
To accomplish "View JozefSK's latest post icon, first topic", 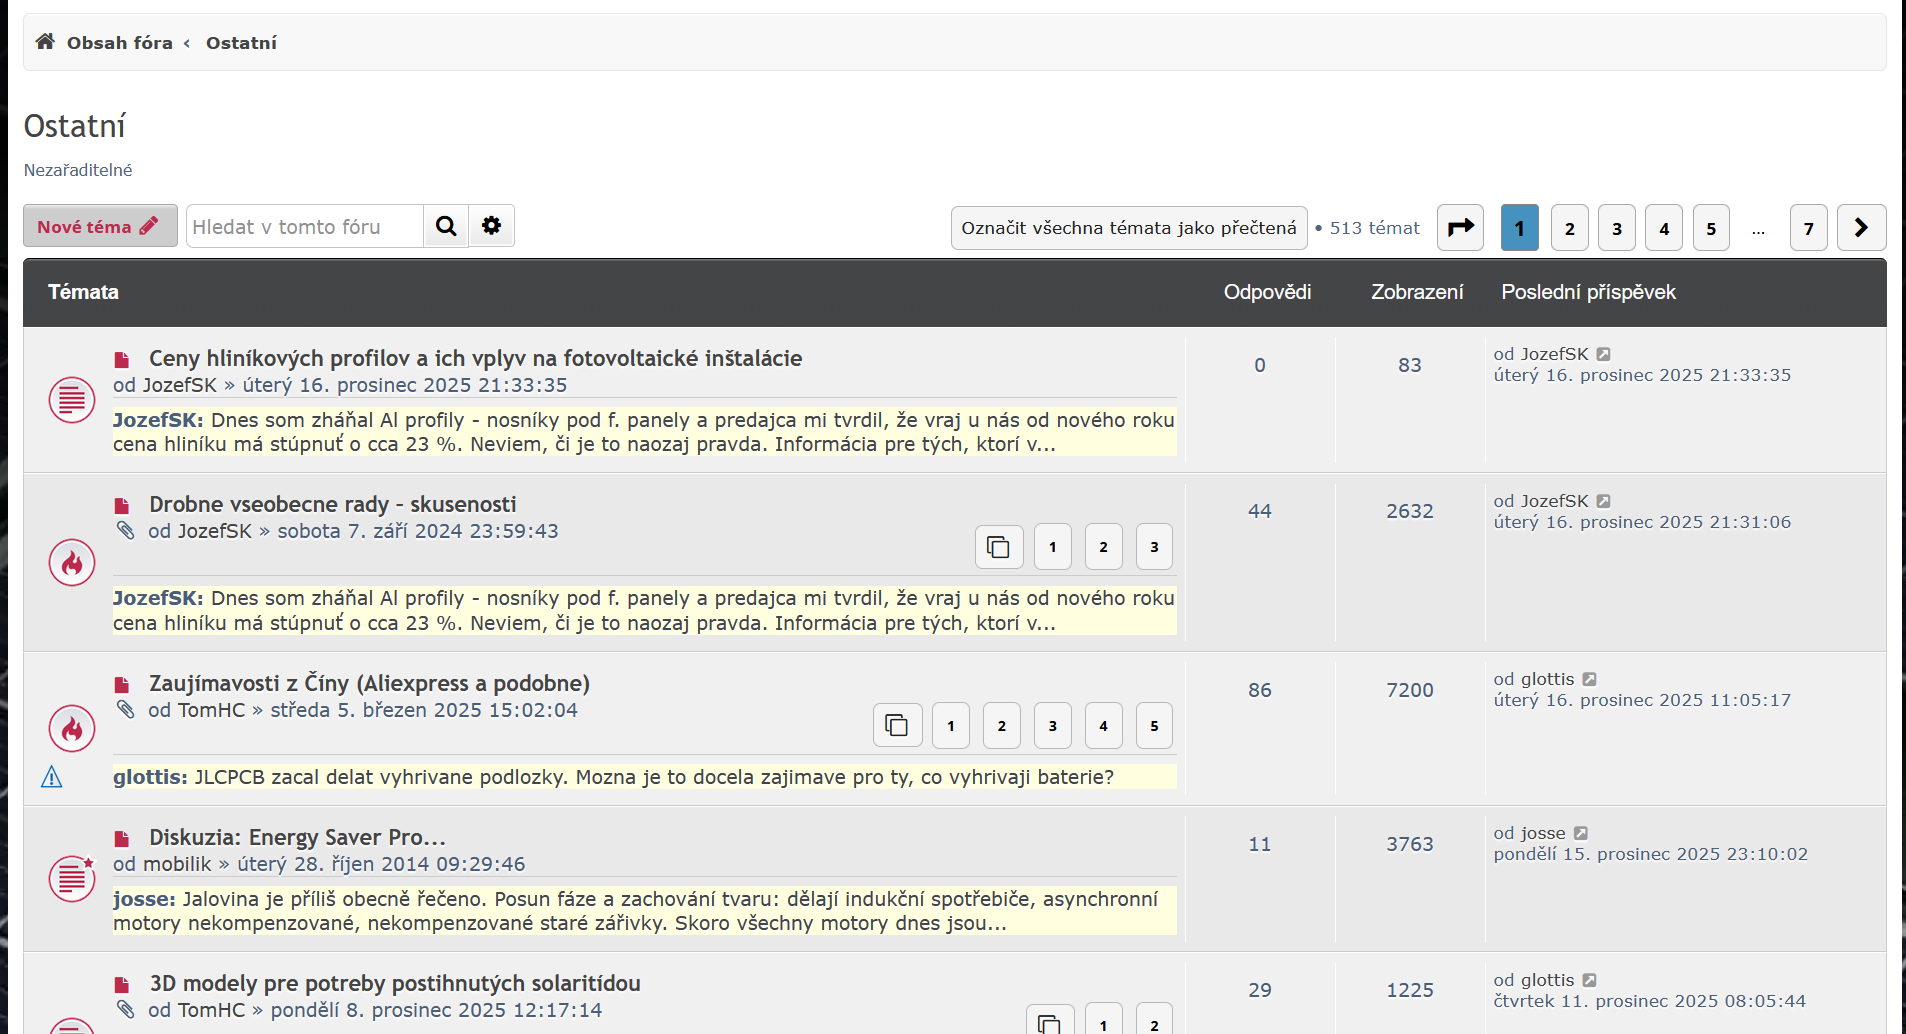I will 1604,354.
